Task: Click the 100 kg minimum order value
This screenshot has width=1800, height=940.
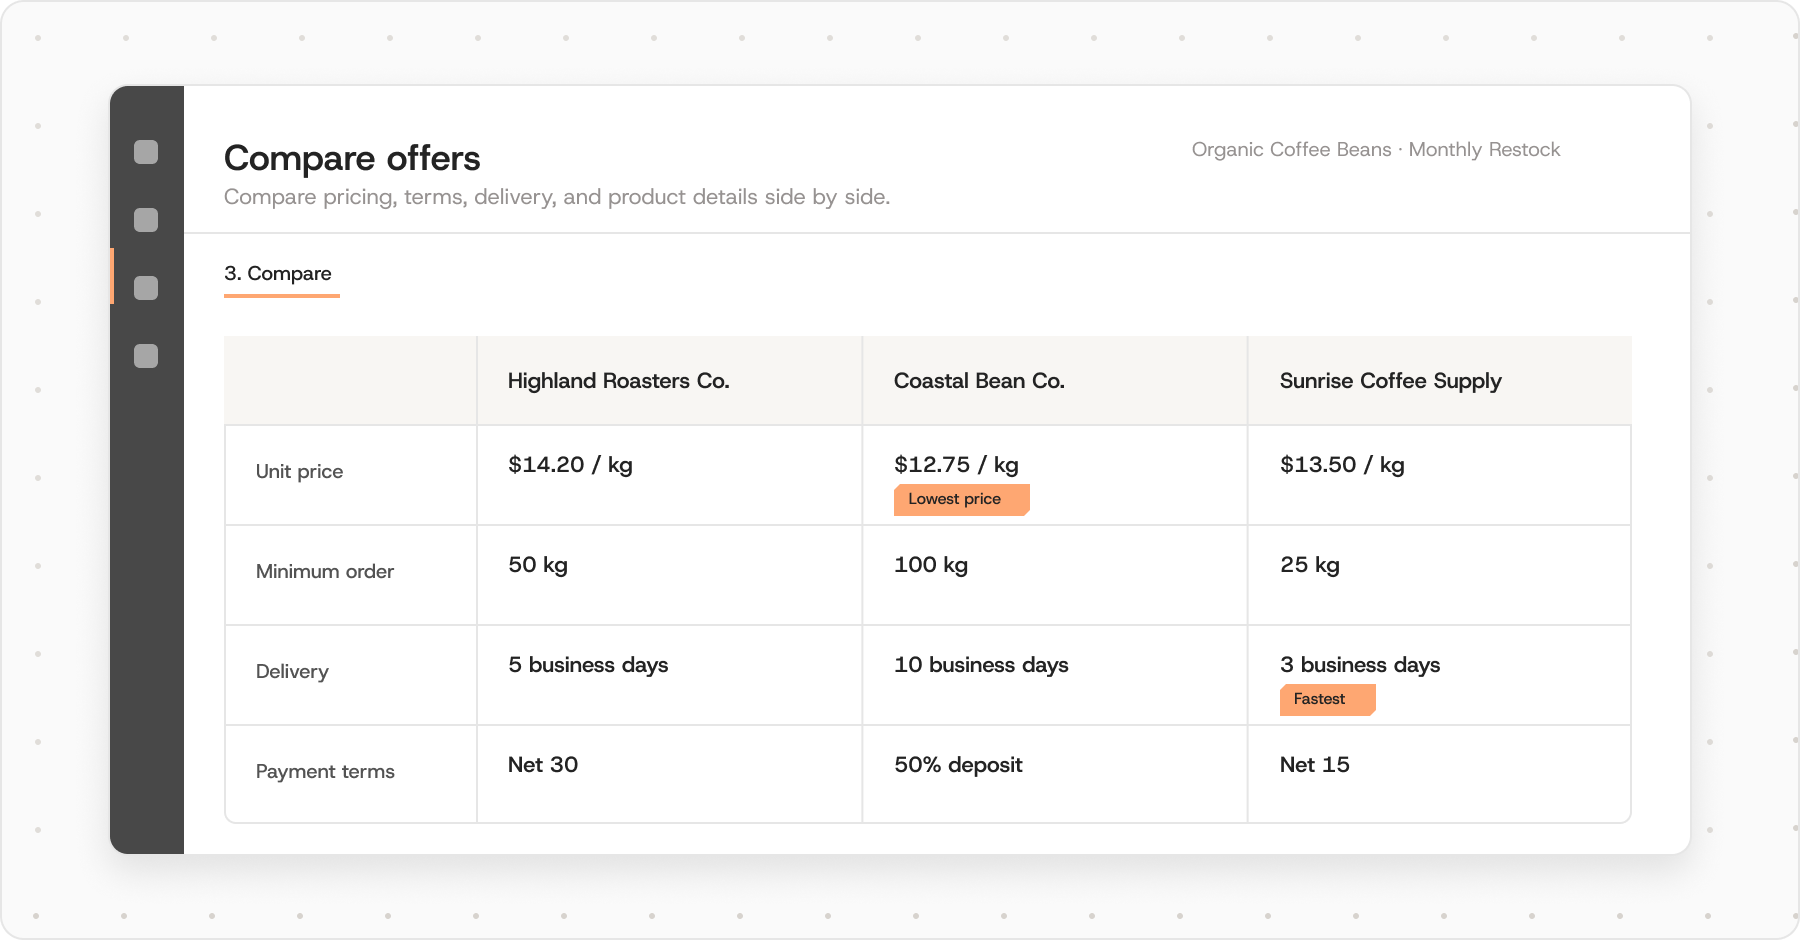Action: (931, 565)
